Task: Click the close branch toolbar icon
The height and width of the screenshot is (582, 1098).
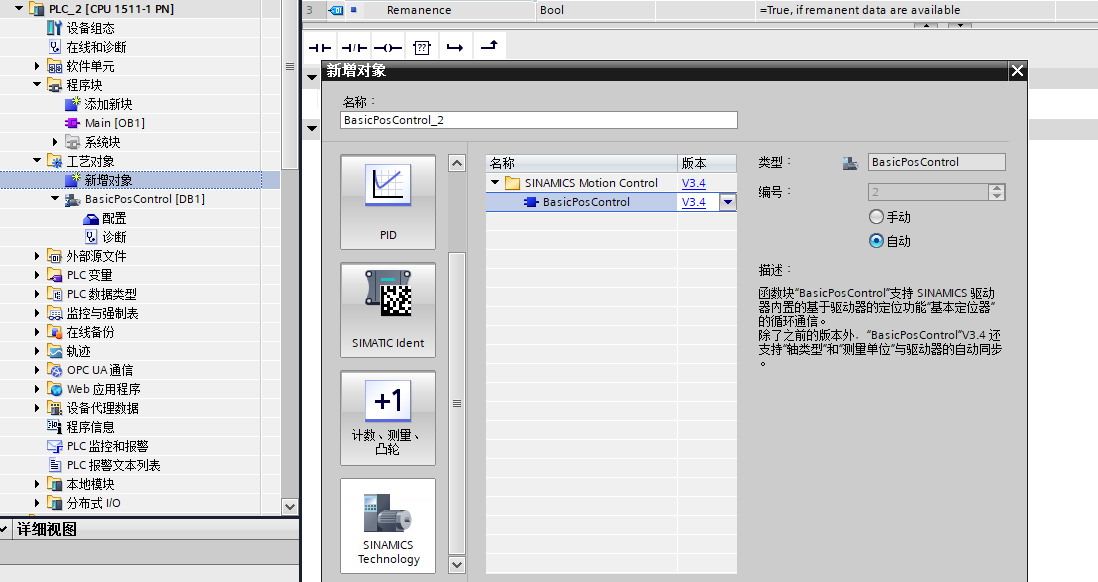Action: (489, 46)
